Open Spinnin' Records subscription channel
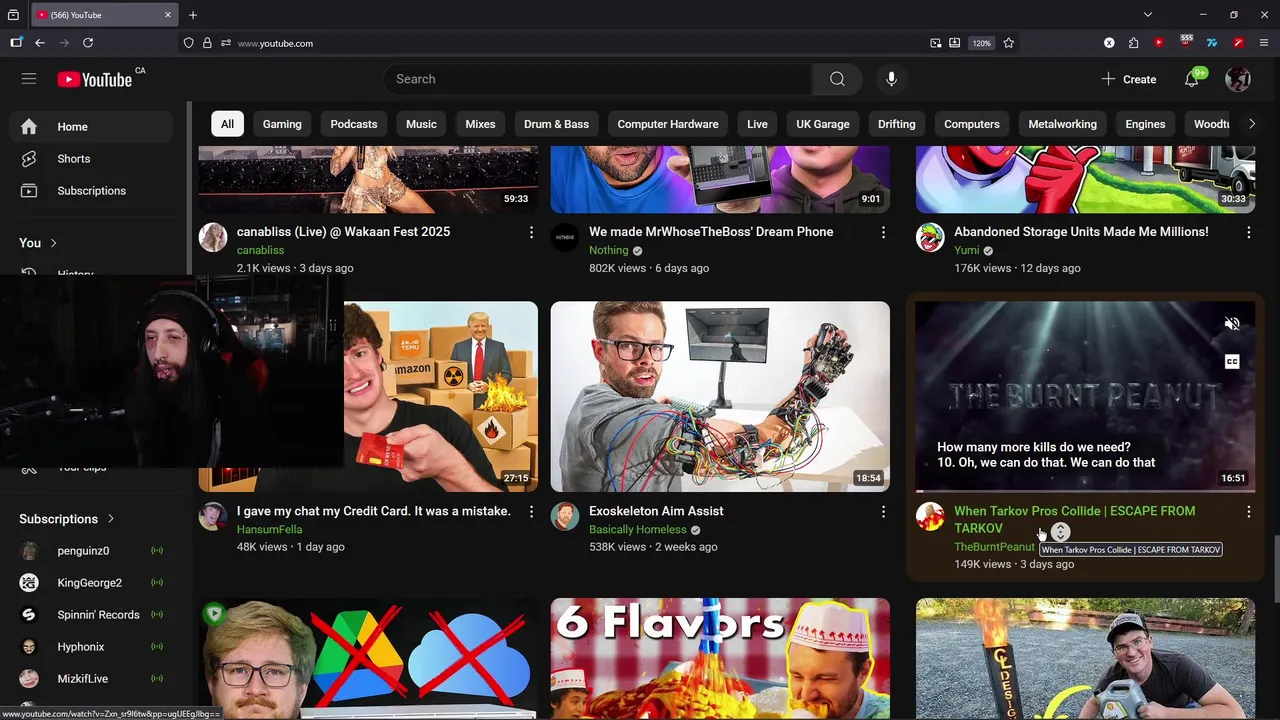Viewport: 1280px width, 720px height. tap(91, 615)
